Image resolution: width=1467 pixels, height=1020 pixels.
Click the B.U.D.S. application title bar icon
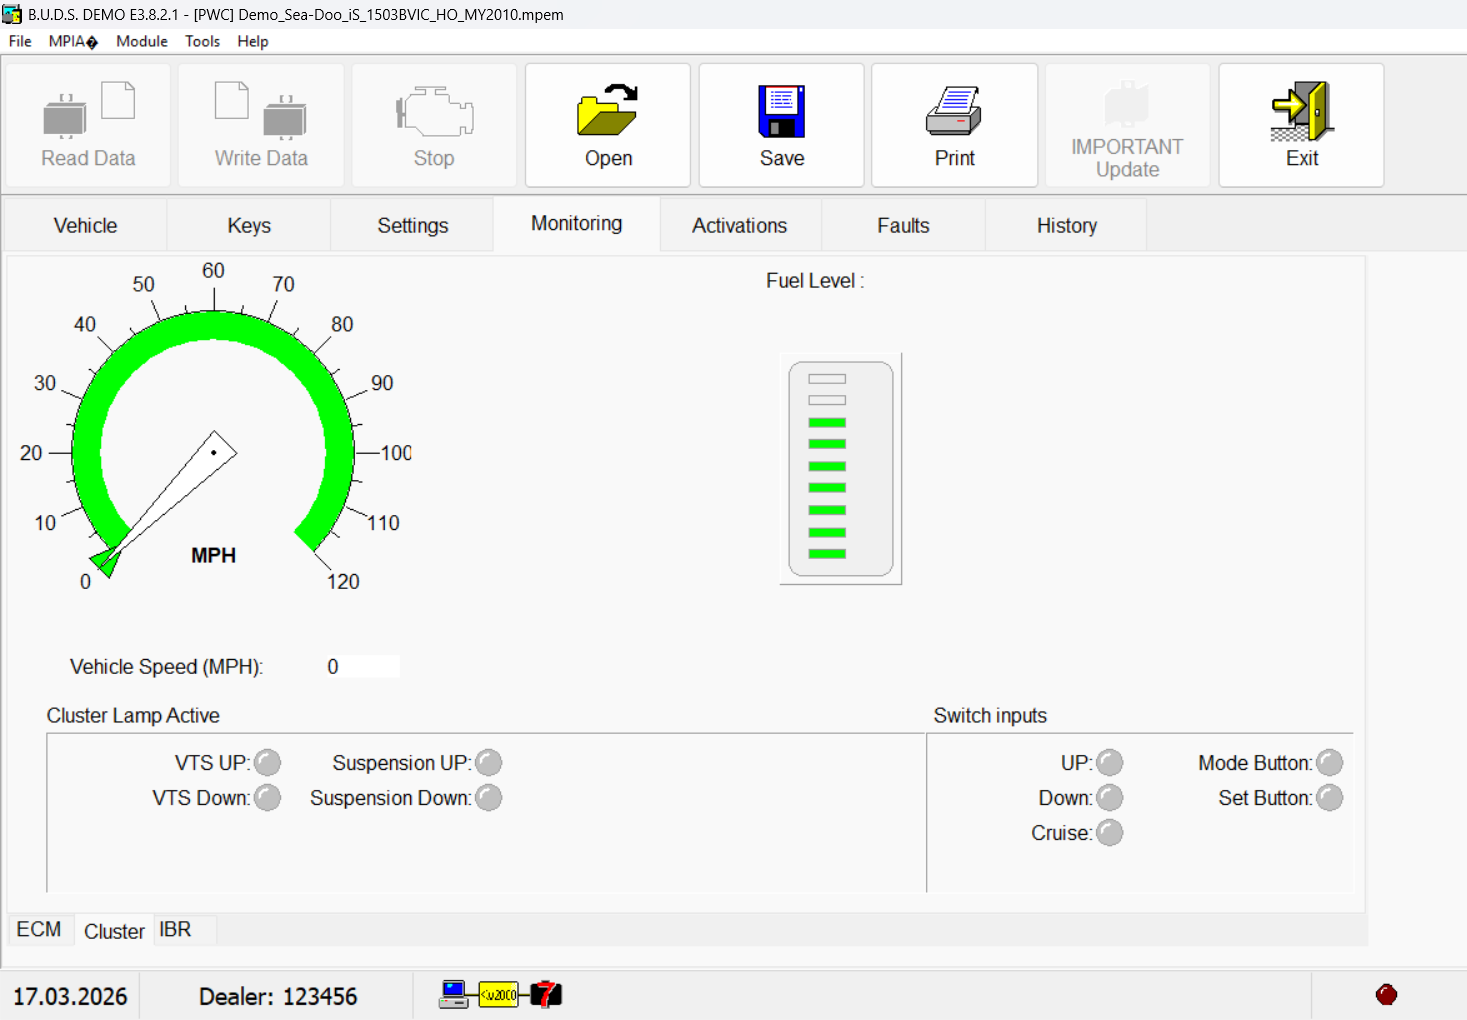[12, 14]
